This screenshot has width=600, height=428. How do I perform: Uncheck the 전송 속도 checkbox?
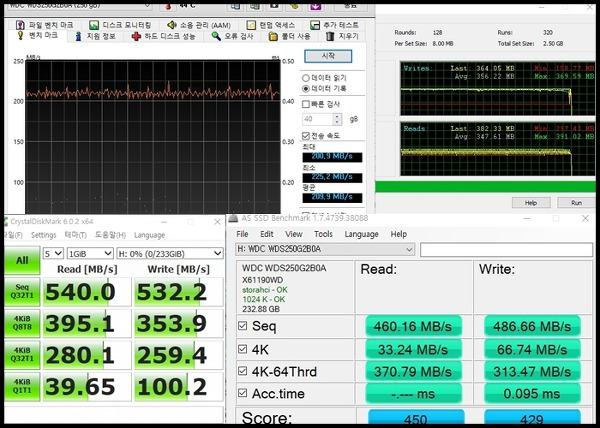pyautogui.click(x=305, y=135)
